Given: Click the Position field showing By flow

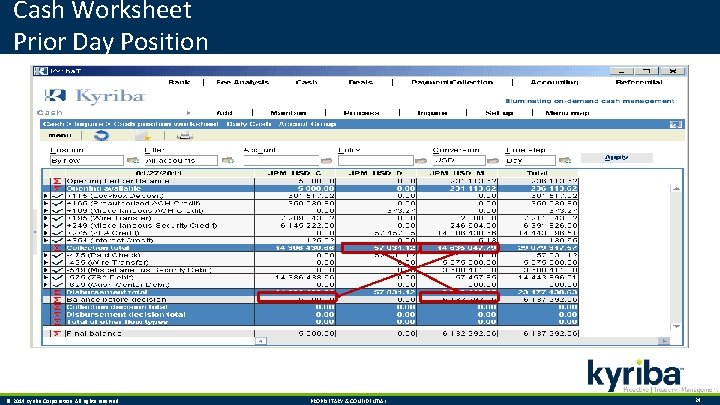Looking at the screenshot, I should (x=87, y=160).
